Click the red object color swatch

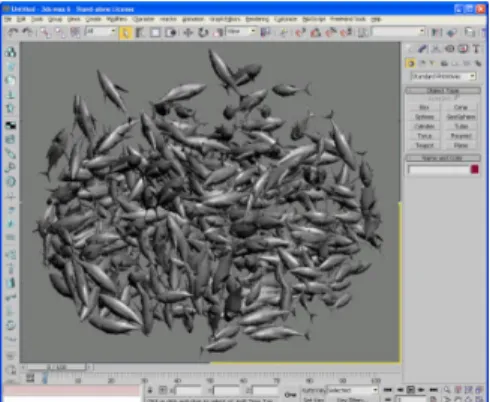[475, 169]
